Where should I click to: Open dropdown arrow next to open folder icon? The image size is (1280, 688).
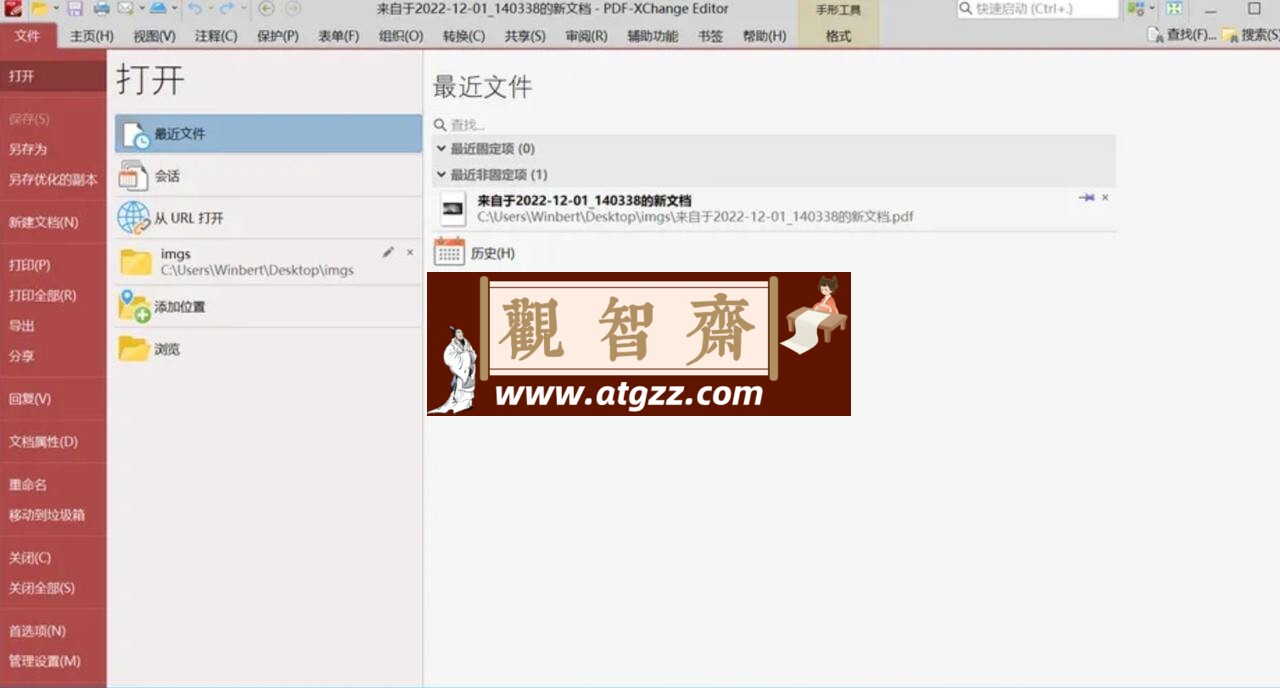[x=55, y=8]
